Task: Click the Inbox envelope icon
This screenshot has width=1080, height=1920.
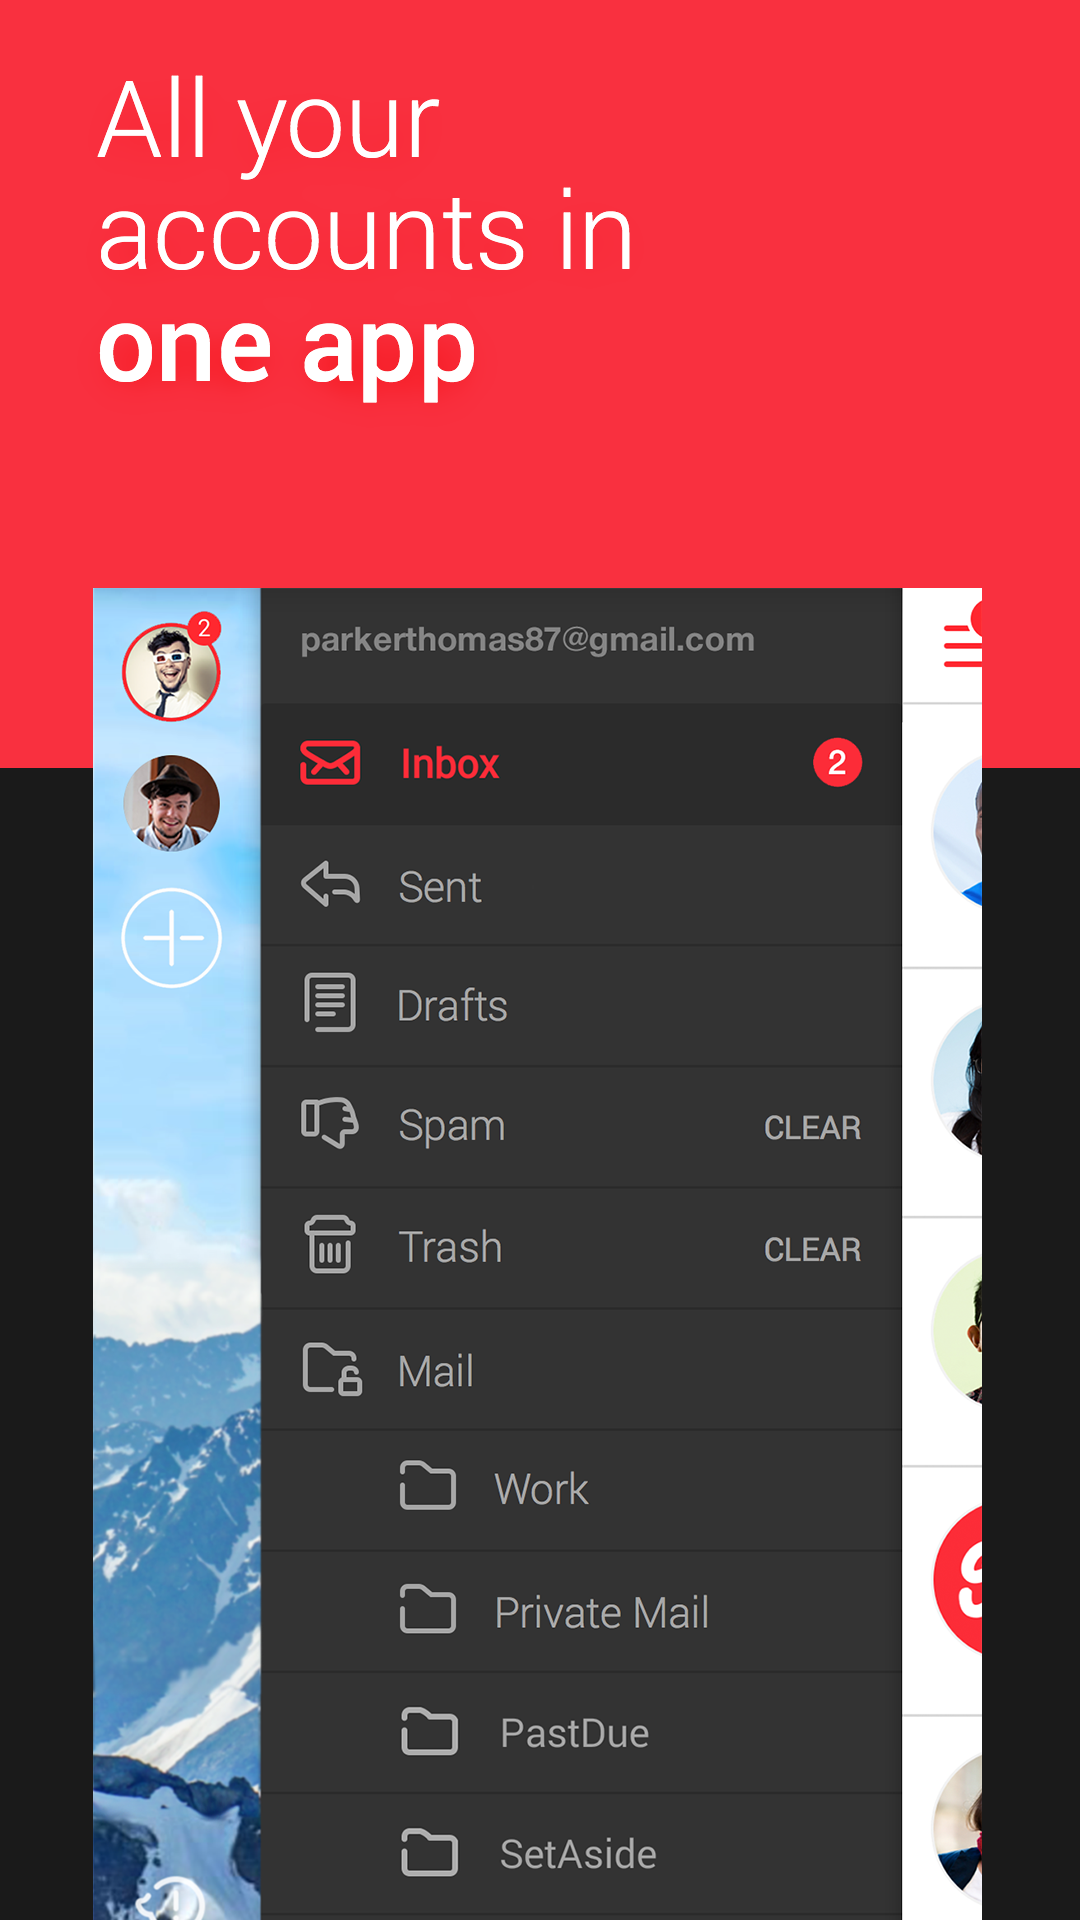Action: (x=330, y=763)
